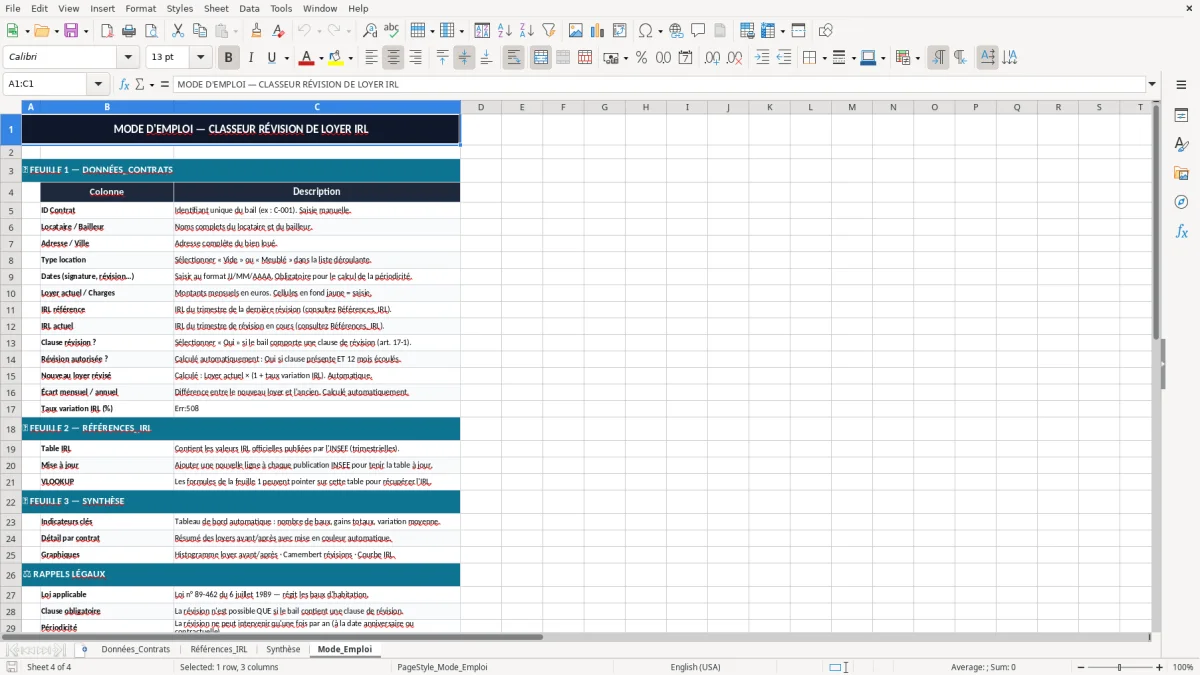Click the Insert Comment icon
Screen dimensions: 1200x675
(x=698, y=31)
